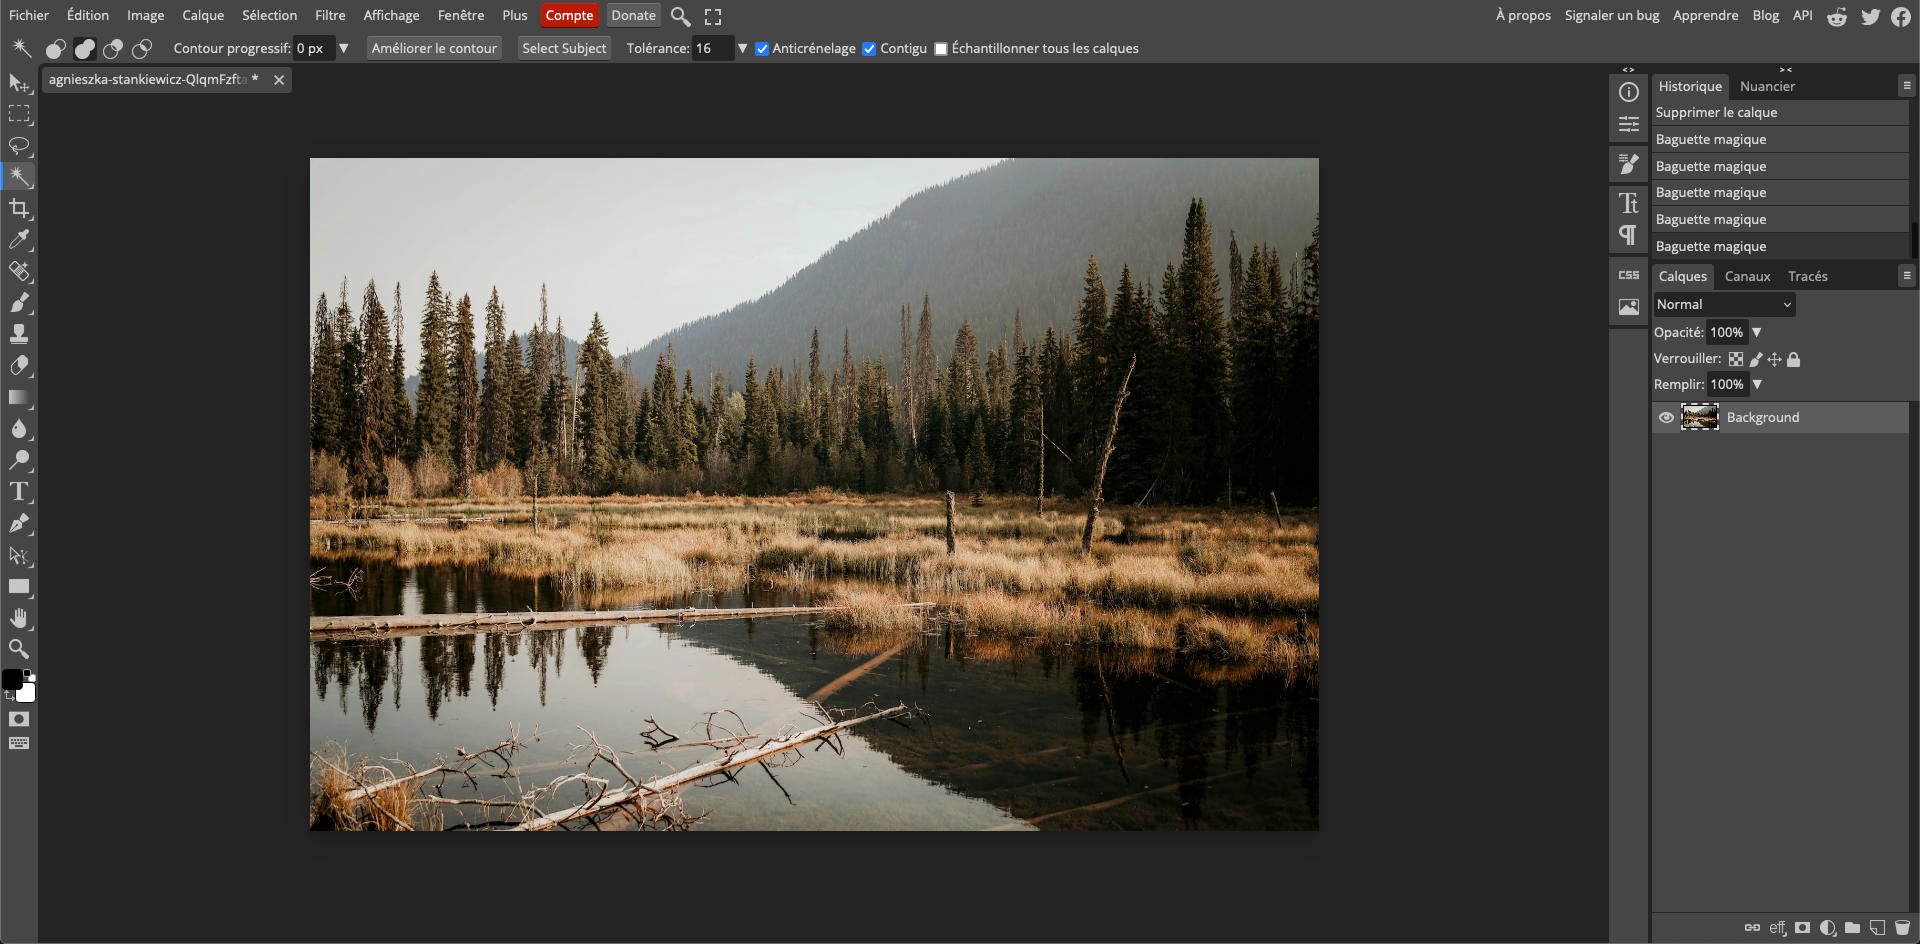Select the Eraser tool
Image resolution: width=1920 pixels, height=944 pixels.
point(19,366)
